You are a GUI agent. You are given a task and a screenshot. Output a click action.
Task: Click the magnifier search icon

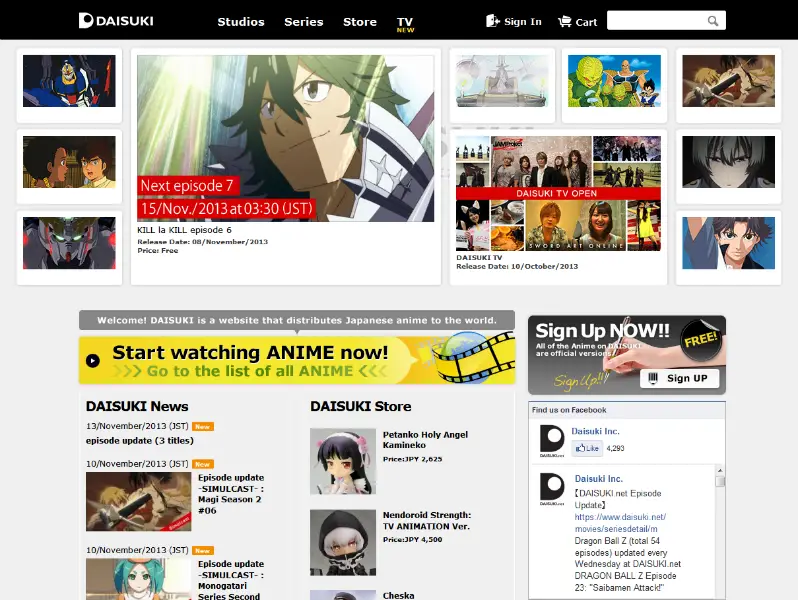coord(713,21)
